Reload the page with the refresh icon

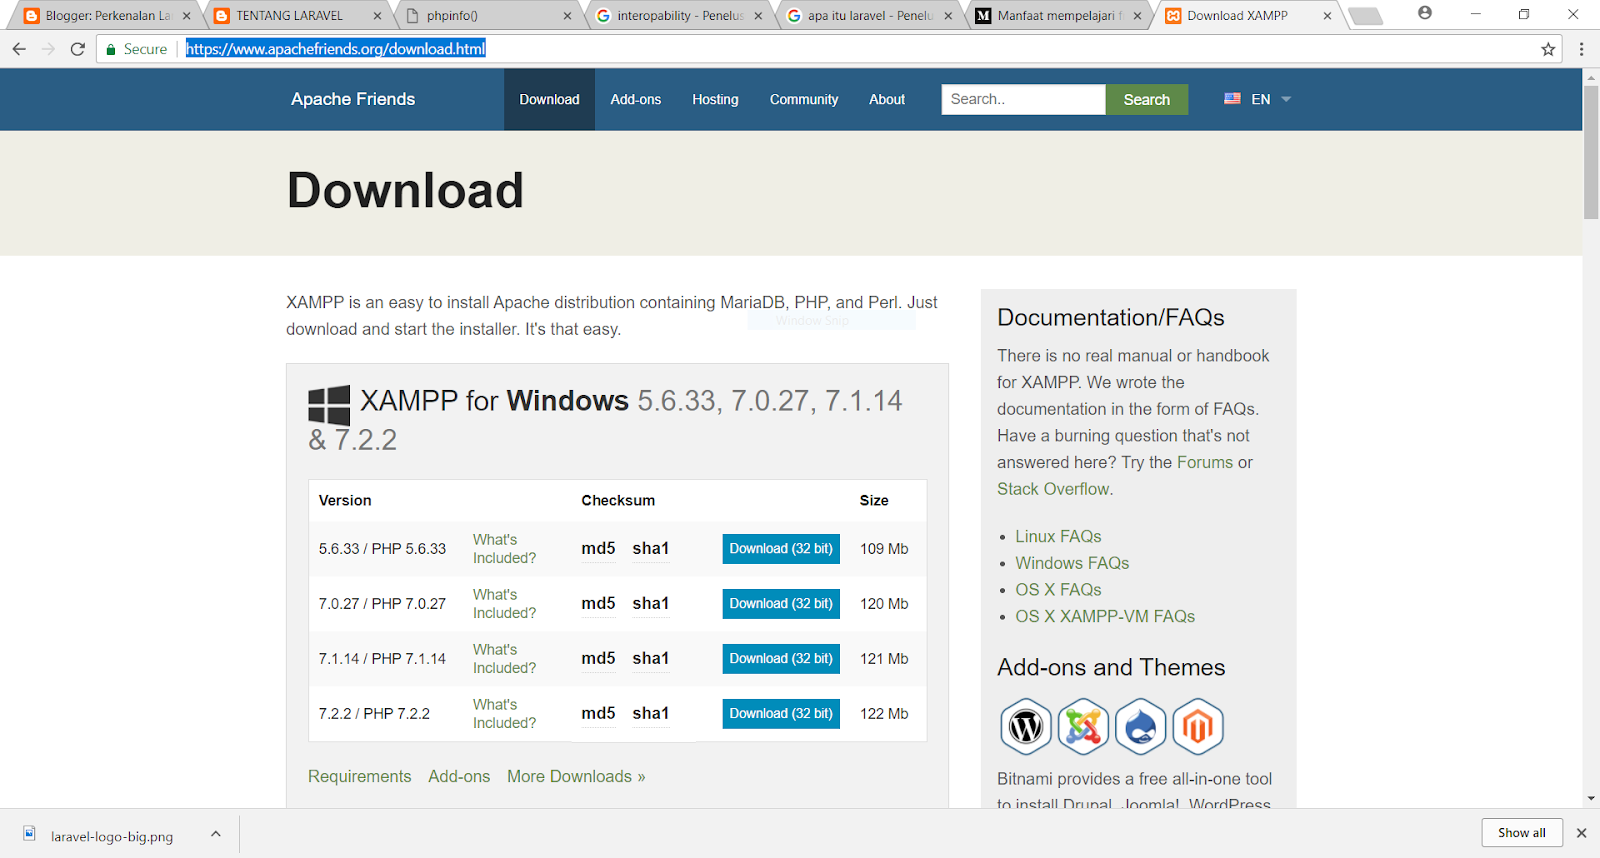(x=78, y=49)
